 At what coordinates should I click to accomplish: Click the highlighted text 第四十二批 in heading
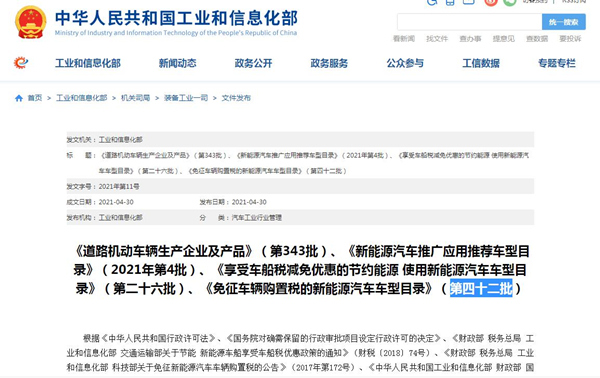[x=481, y=288]
